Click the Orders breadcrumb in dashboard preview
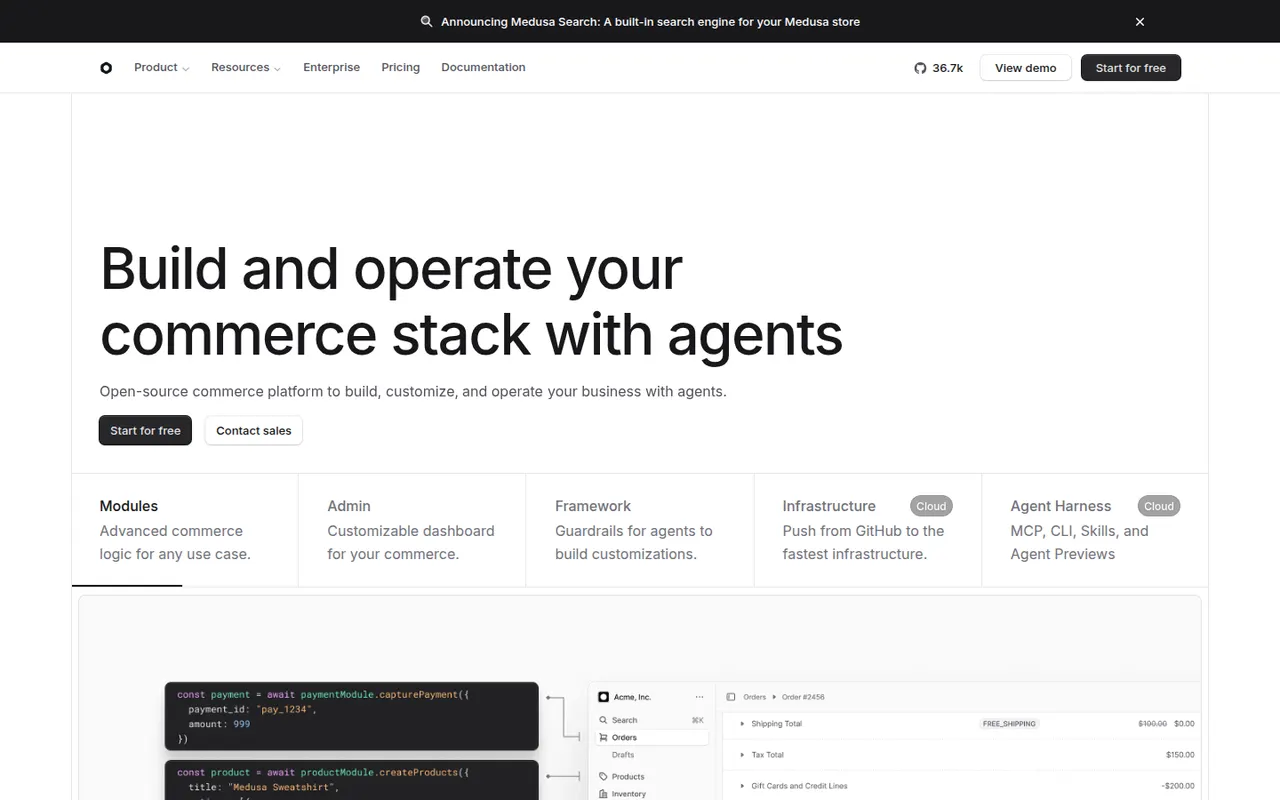Image resolution: width=1280 pixels, height=800 pixels. tap(754, 697)
